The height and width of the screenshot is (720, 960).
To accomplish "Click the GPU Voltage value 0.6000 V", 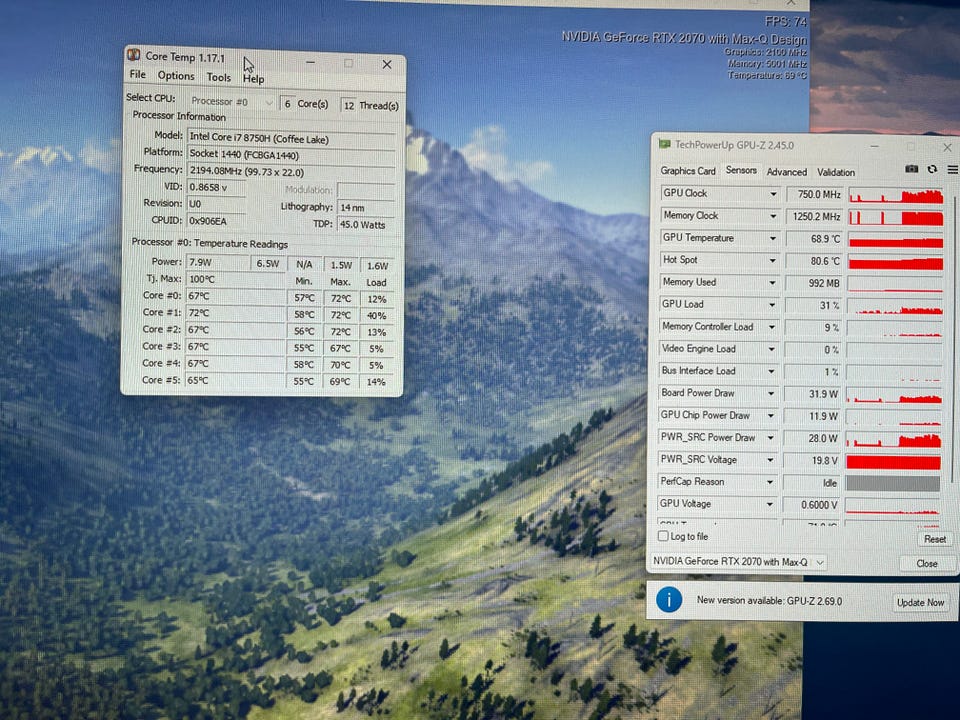I will pos(811,505).
